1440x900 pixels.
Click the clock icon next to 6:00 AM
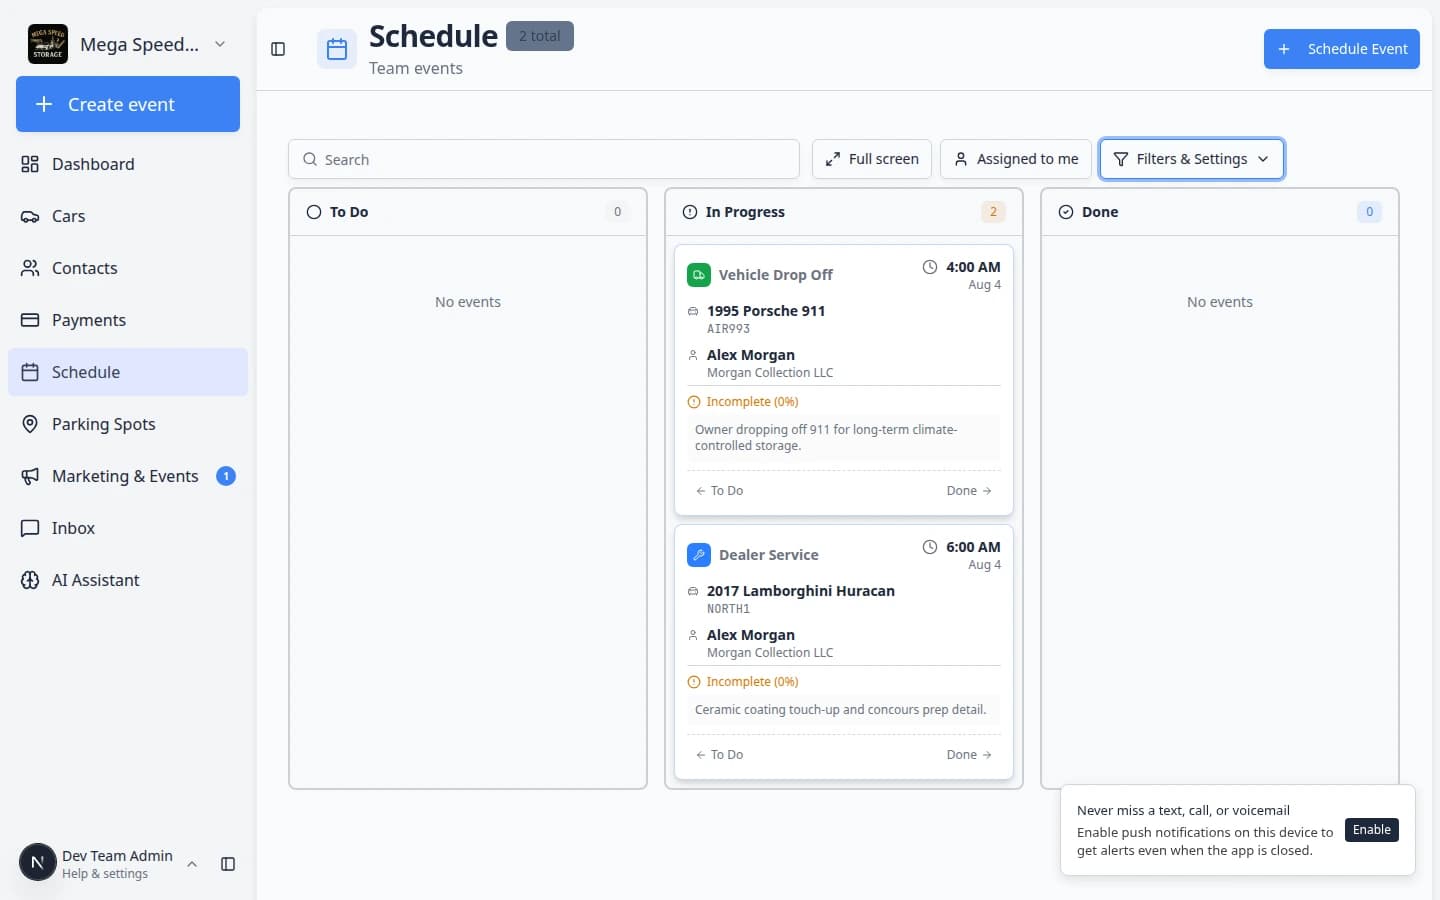coord(930,547)
